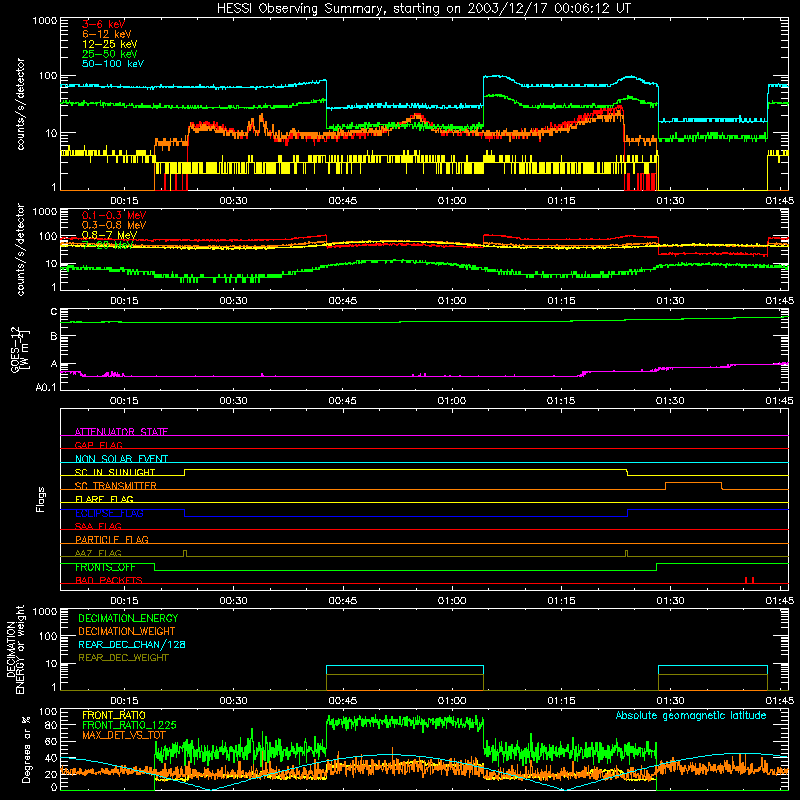Image resolution: width=800 pixels, height=800 pixels.
Task: Click the B tick label on GOES plot
Action: [x=54, y=336]
